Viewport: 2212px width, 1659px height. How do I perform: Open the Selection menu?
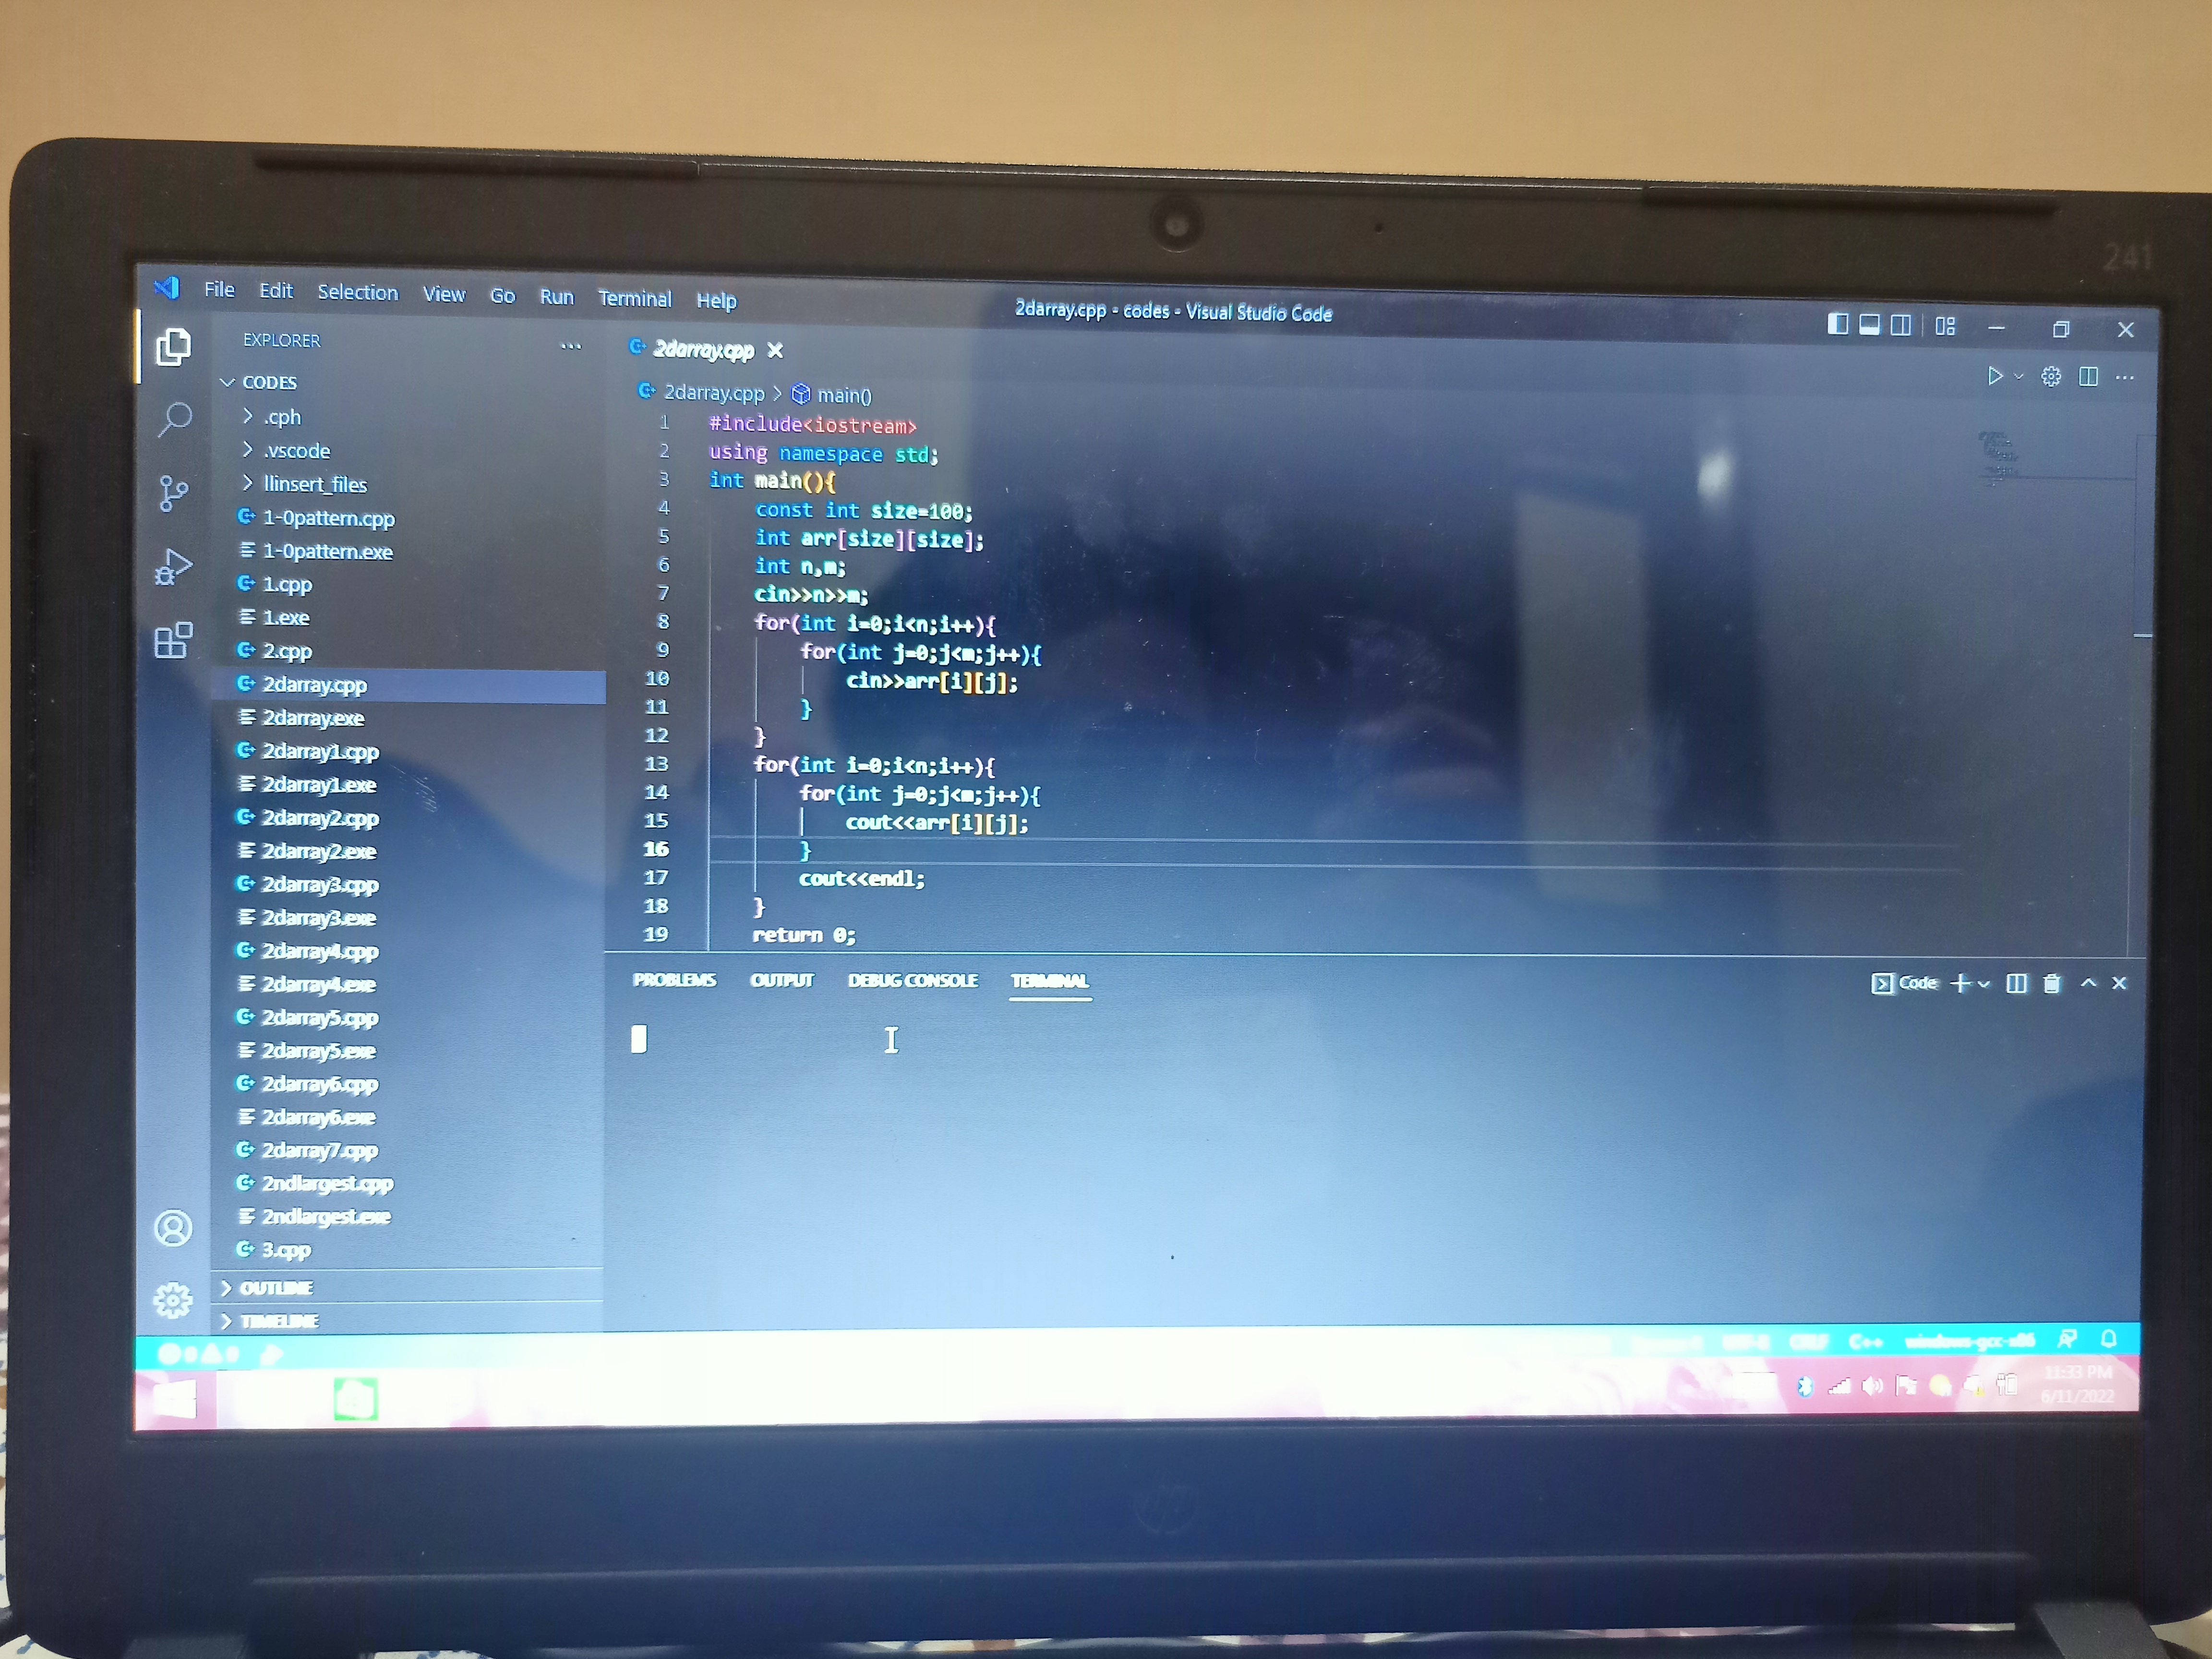tap(357, 292)
